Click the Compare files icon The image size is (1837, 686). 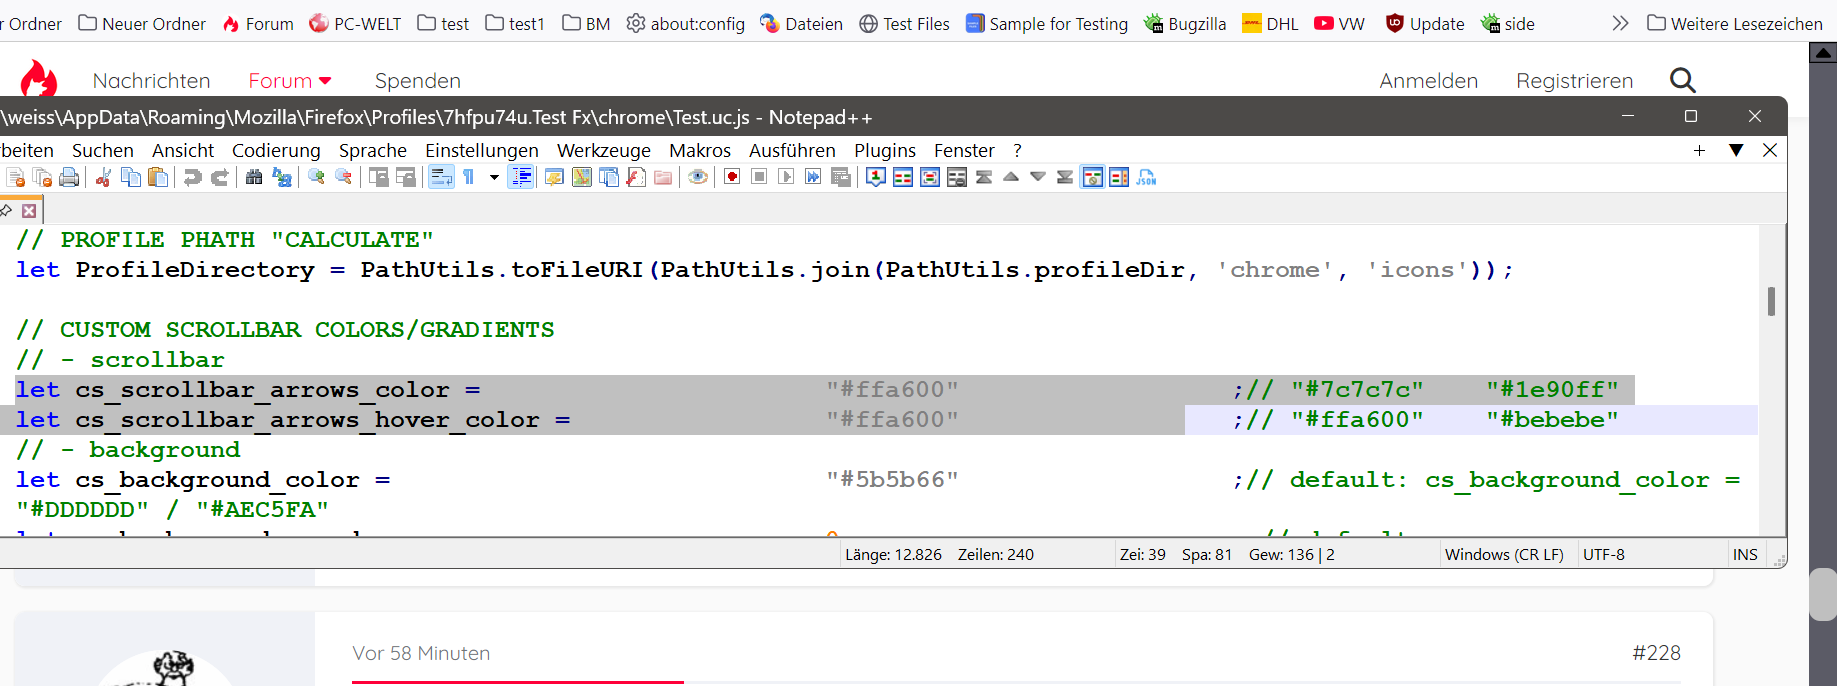click(x=903, y=177)
